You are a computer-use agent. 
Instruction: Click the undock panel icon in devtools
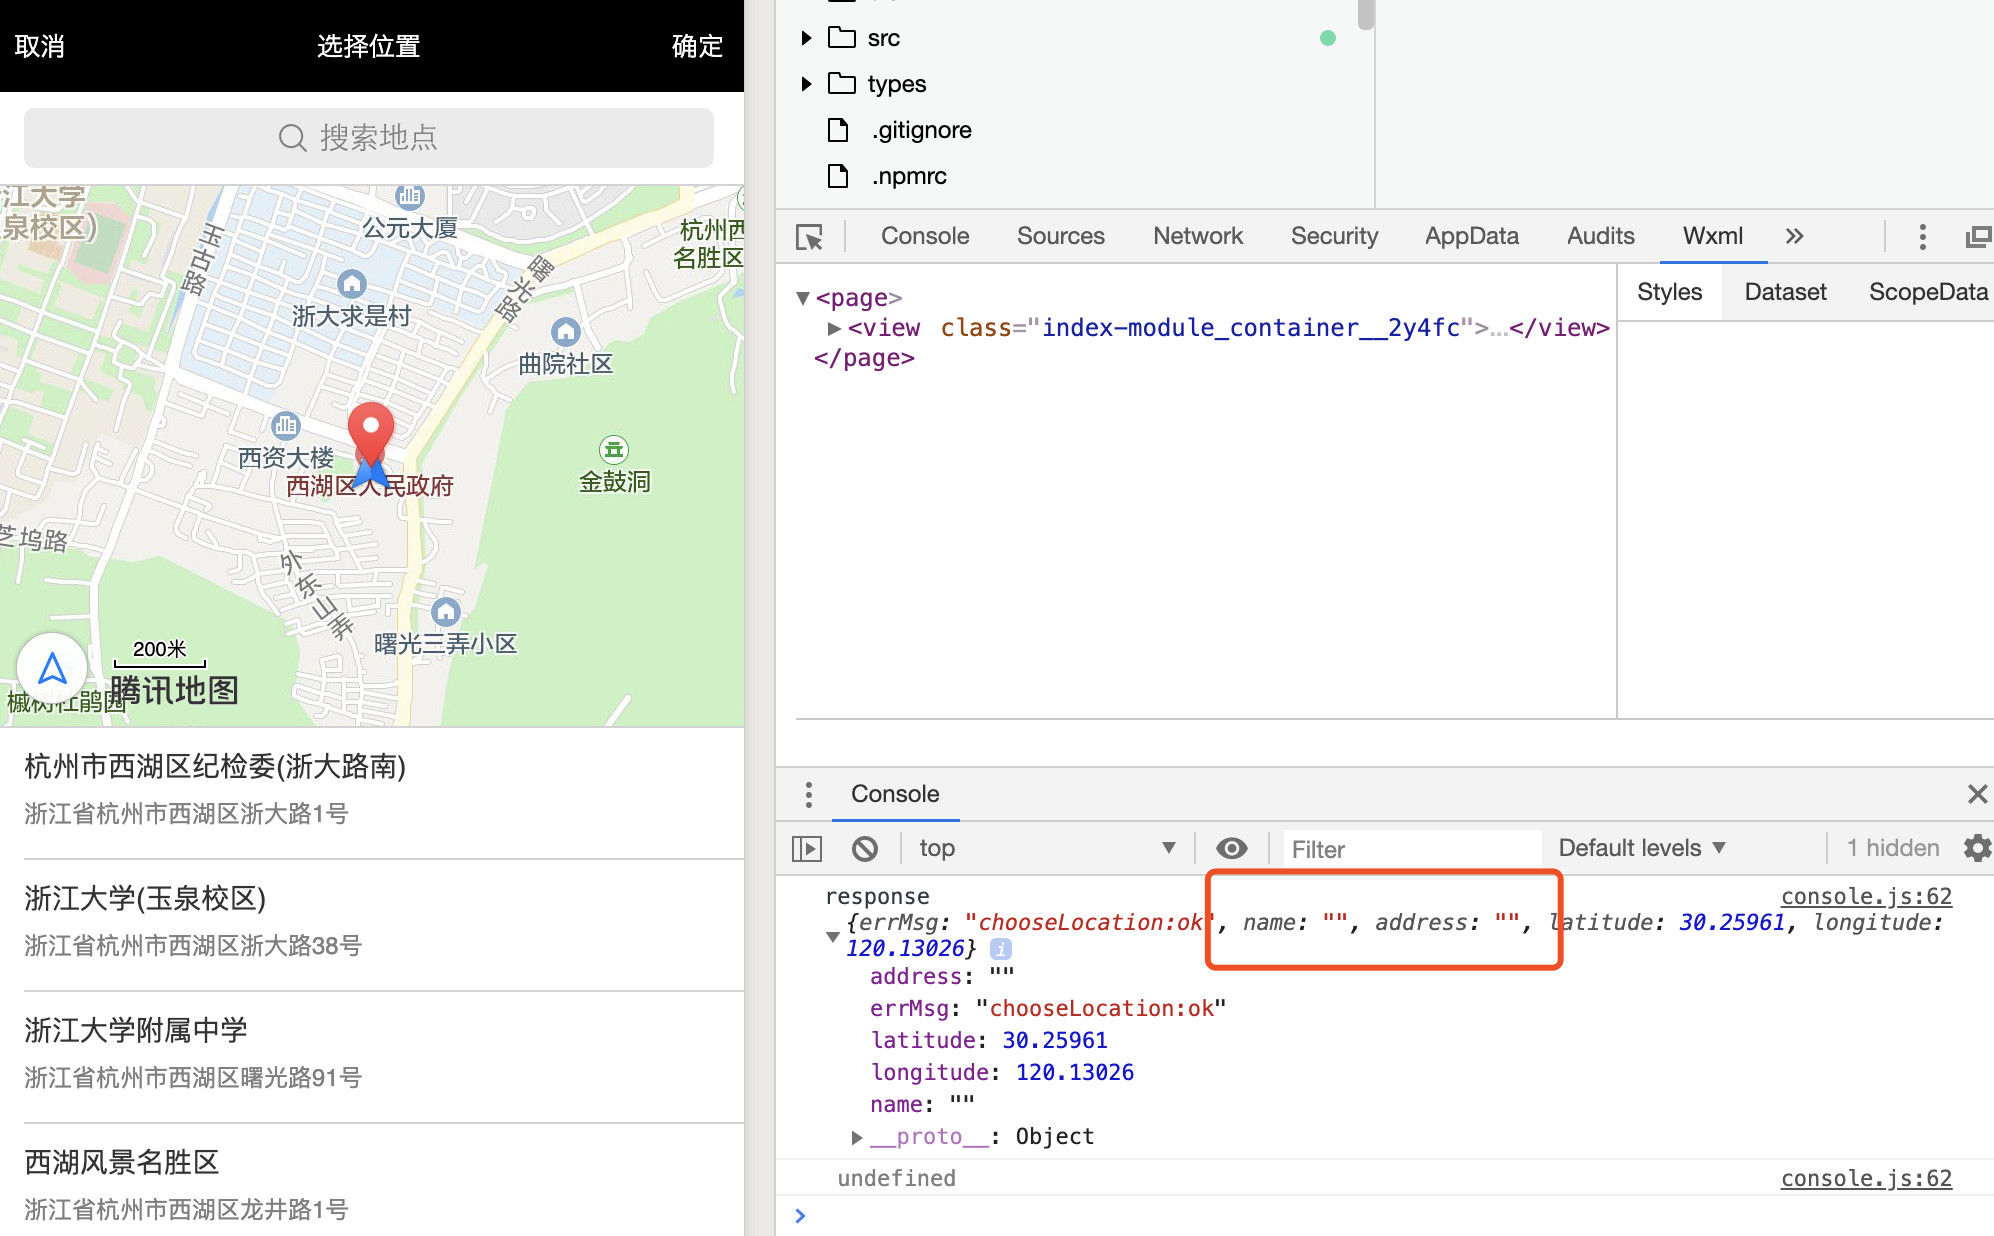point(1978,237)
